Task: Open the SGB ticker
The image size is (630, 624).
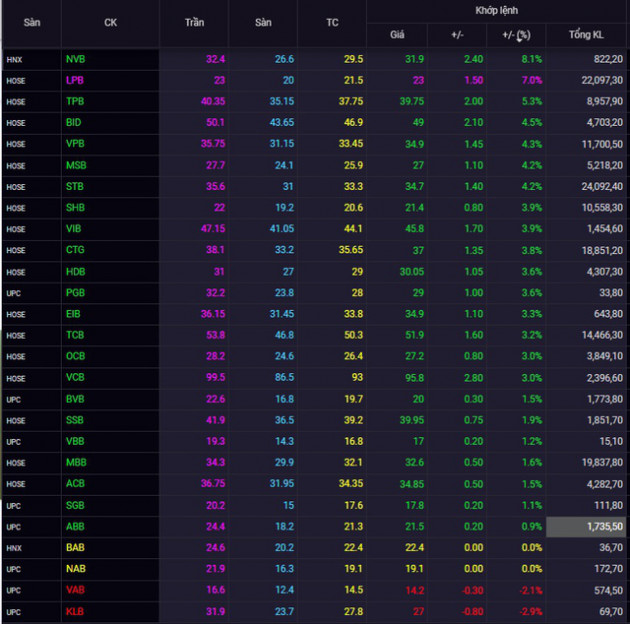Action: (75, 505)
